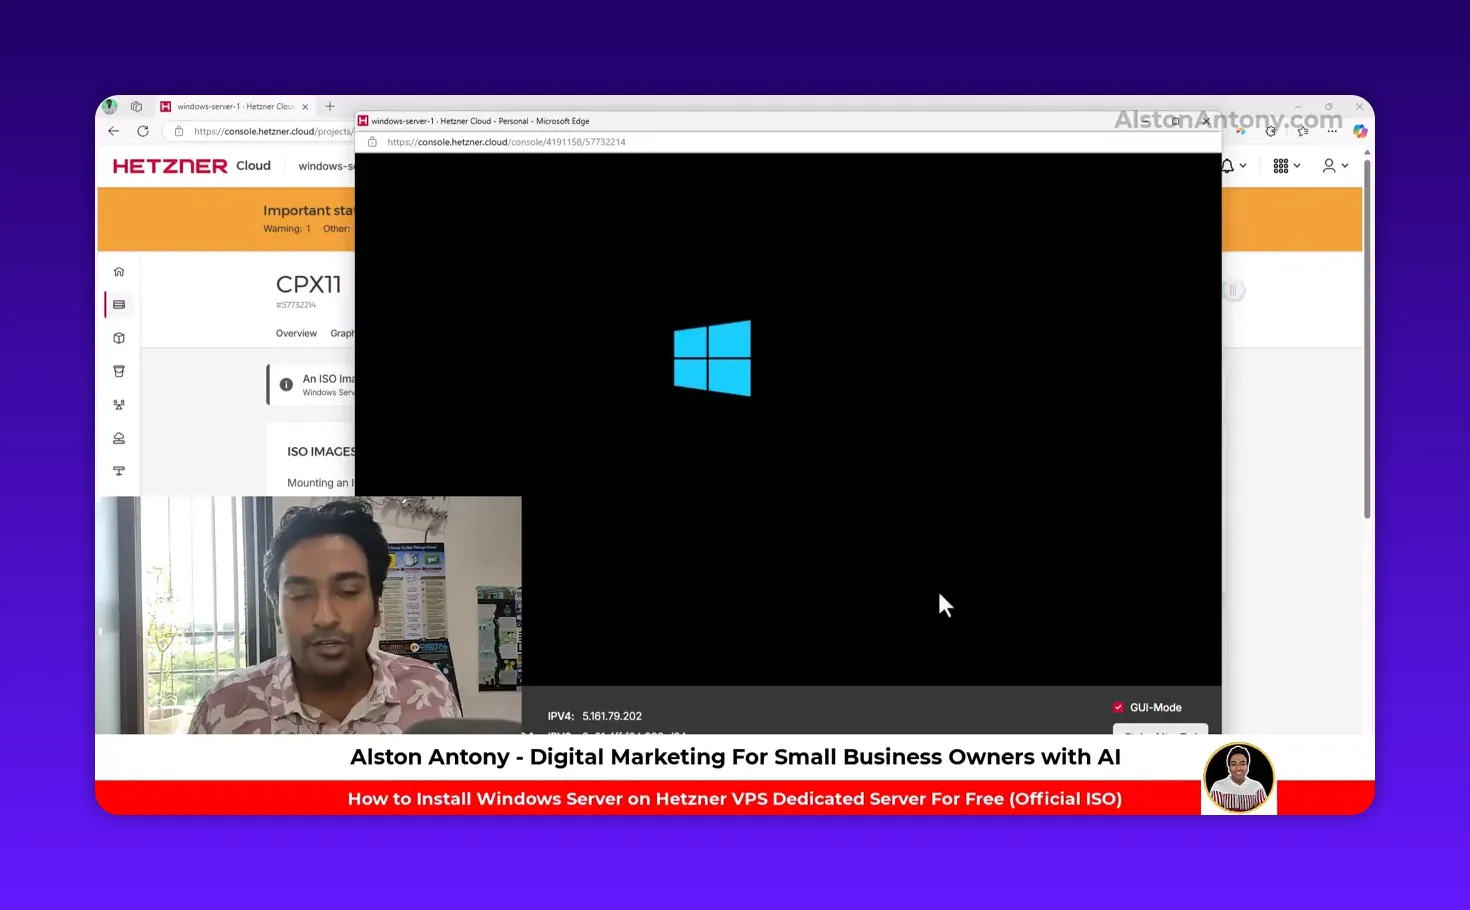Reload the page using the refresh icon

click(x=143, y=131)
